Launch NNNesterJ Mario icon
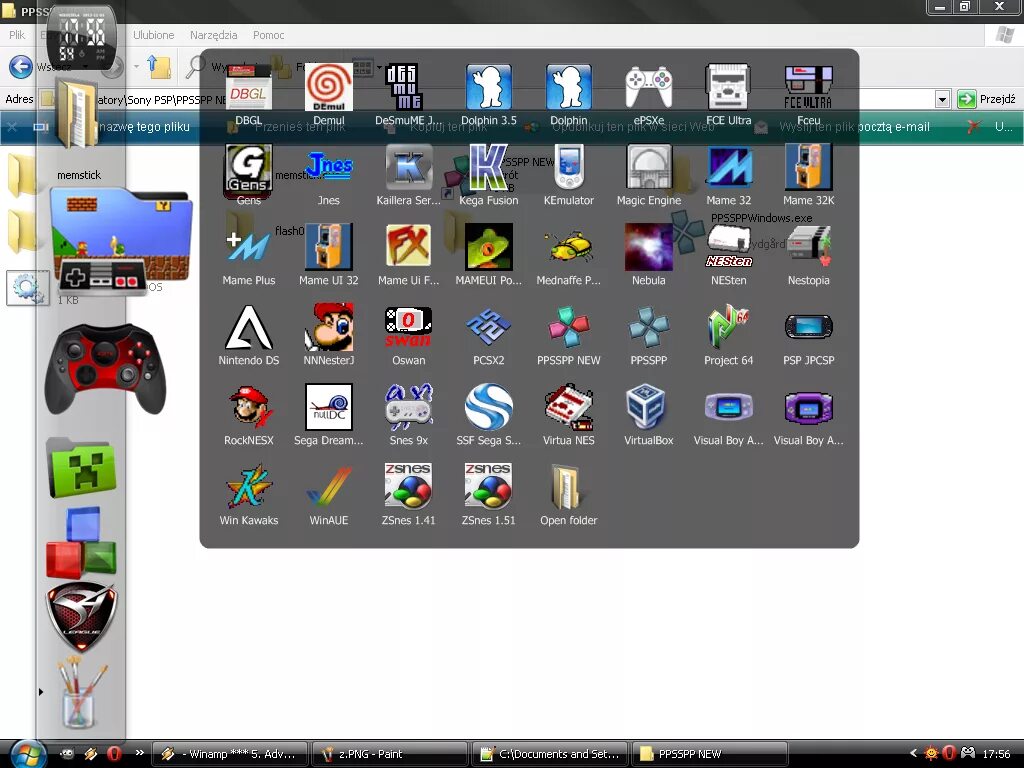Viewport: 1024px width, 768px height. (x=328, y=328)
